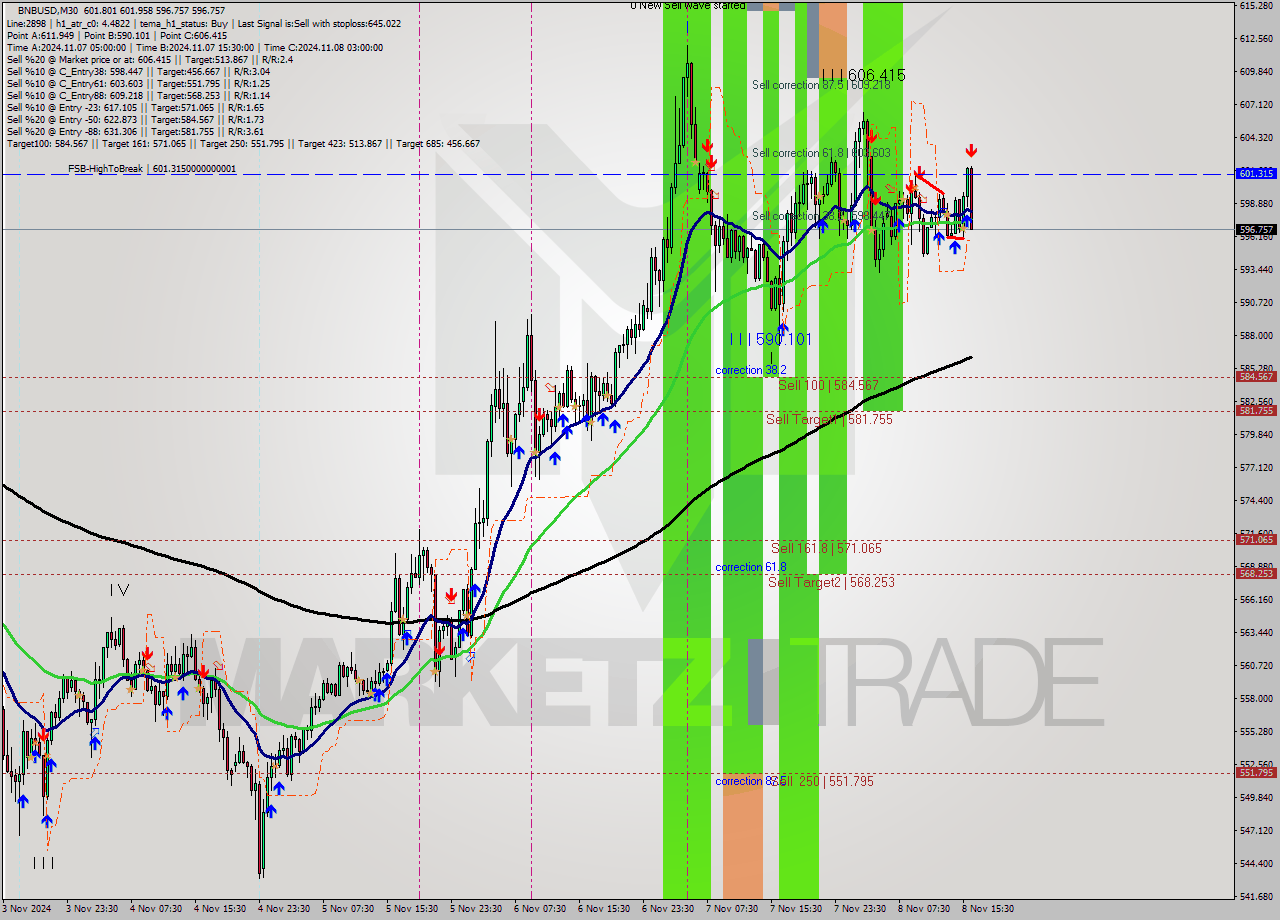Viewport: 1280px width, 920px height.
Task: Click the red 568.253 price tag
Action: [x=1256, y=574]
